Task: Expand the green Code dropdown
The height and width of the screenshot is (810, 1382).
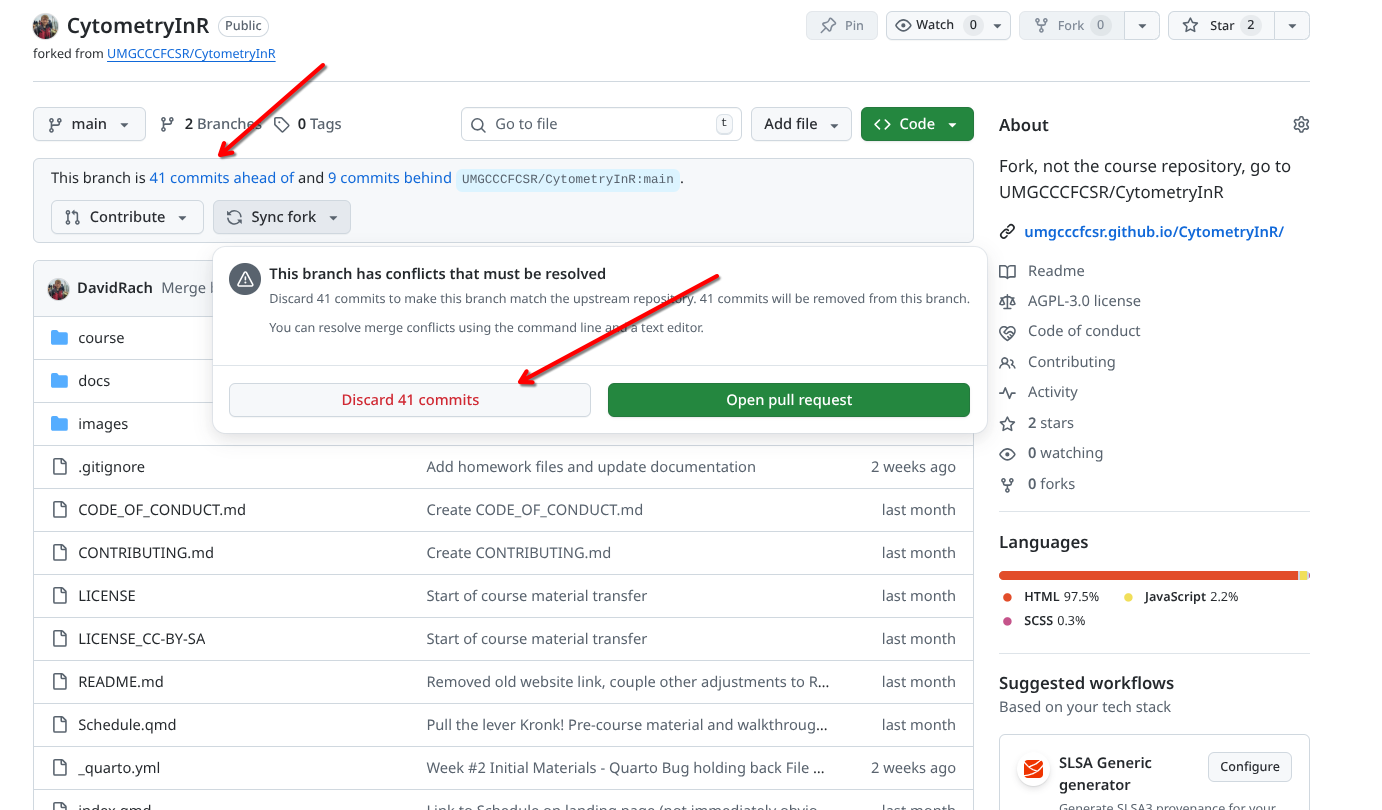Action: coord(916,124)
